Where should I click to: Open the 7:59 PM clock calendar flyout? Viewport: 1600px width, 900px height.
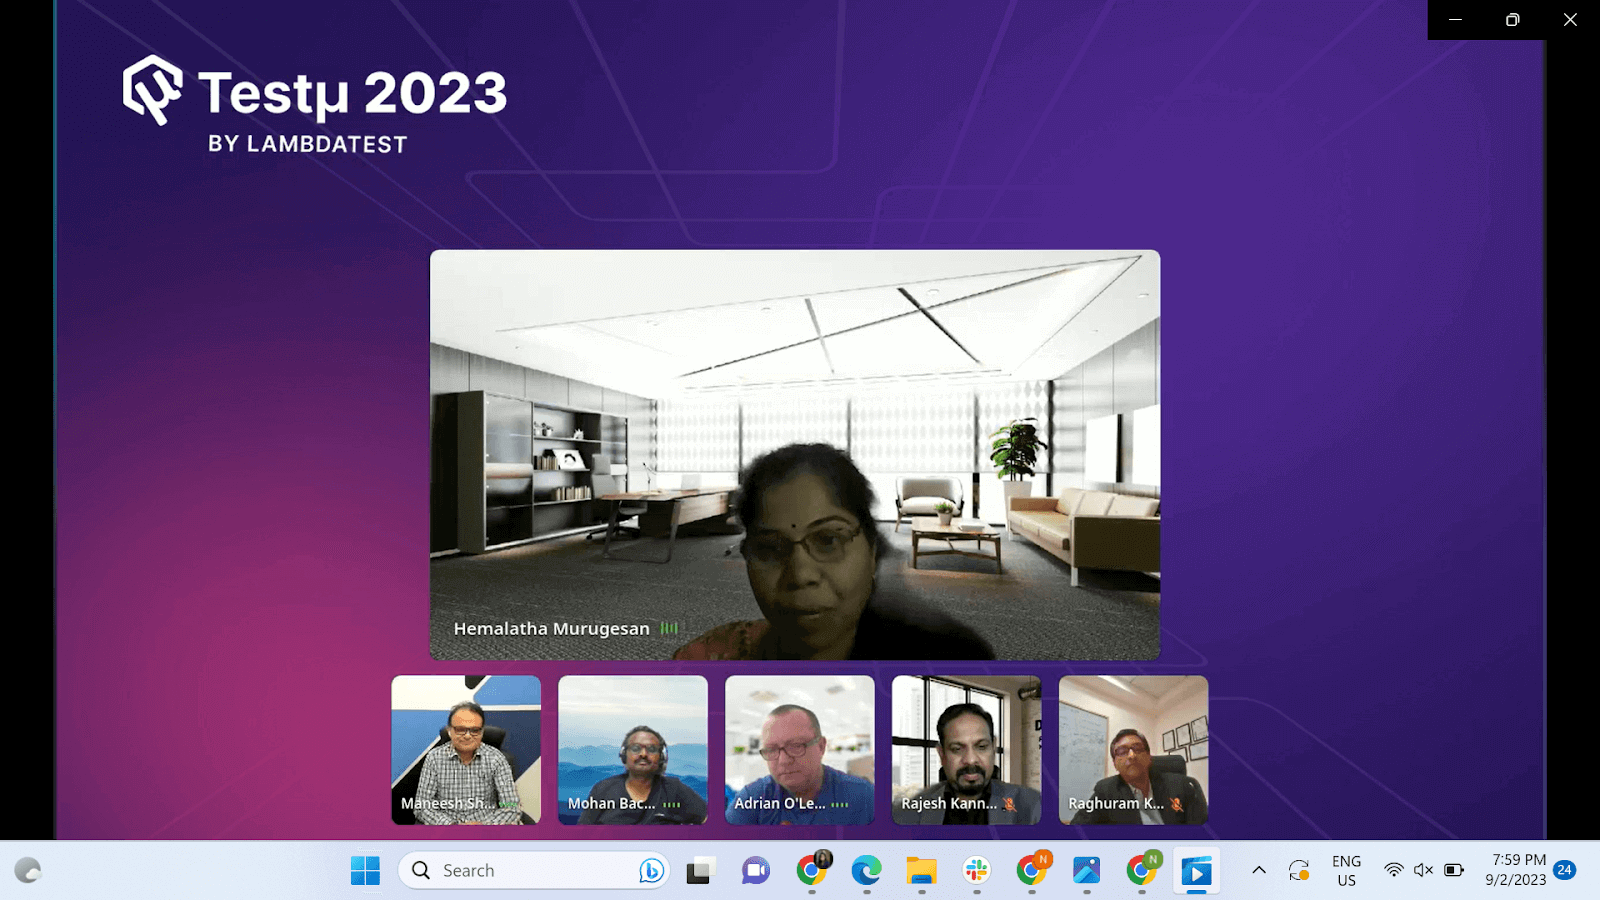(x=1515, y=870)
